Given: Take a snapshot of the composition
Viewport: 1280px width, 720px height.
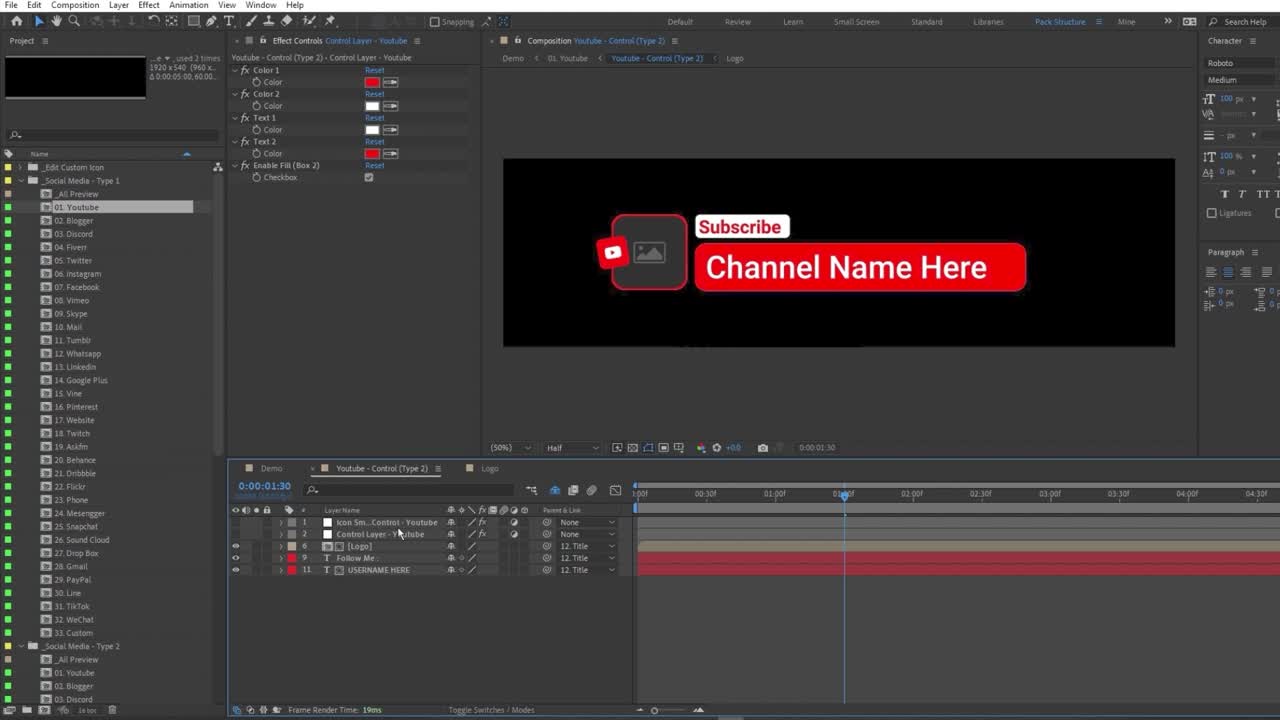Looking at the screenshot, I should point(763,447).
